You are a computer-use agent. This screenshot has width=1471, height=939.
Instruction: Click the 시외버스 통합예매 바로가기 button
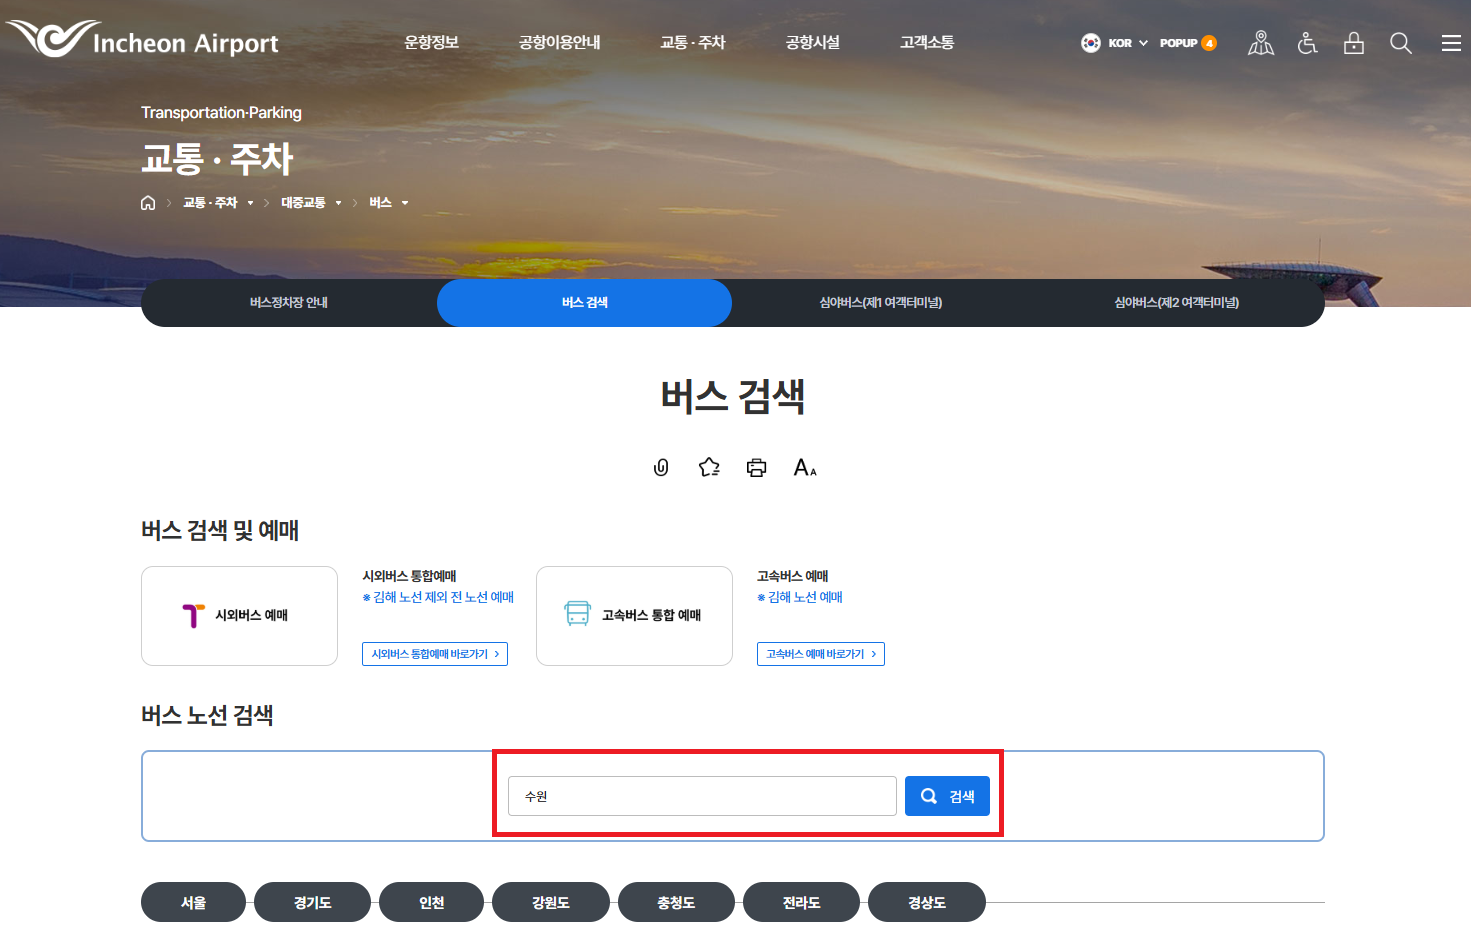click(x=434, y=653)
